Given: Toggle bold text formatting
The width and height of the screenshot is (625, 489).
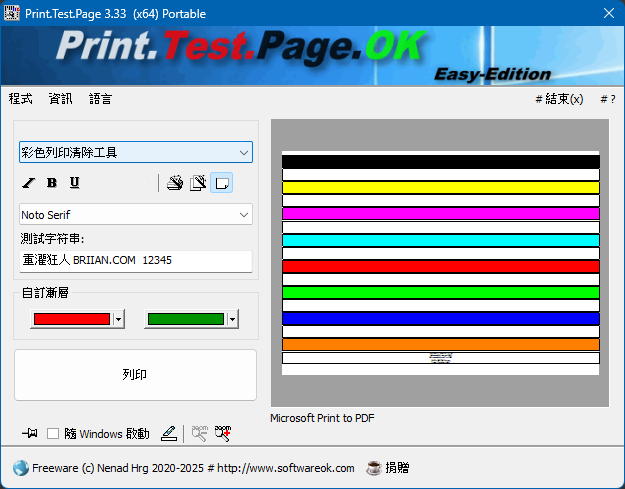Looking at the screenshot, I should click(52, 183).
